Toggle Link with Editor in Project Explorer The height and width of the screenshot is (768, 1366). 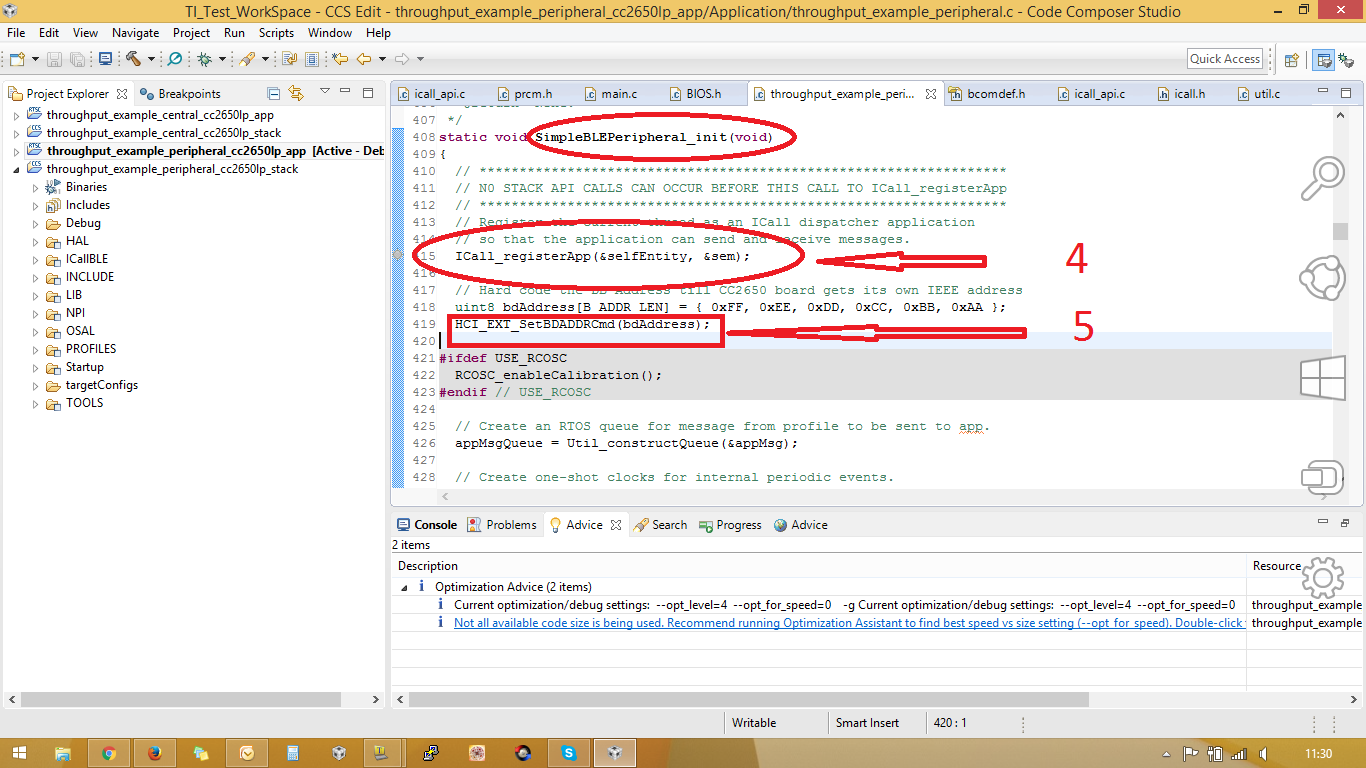(296, 93)
